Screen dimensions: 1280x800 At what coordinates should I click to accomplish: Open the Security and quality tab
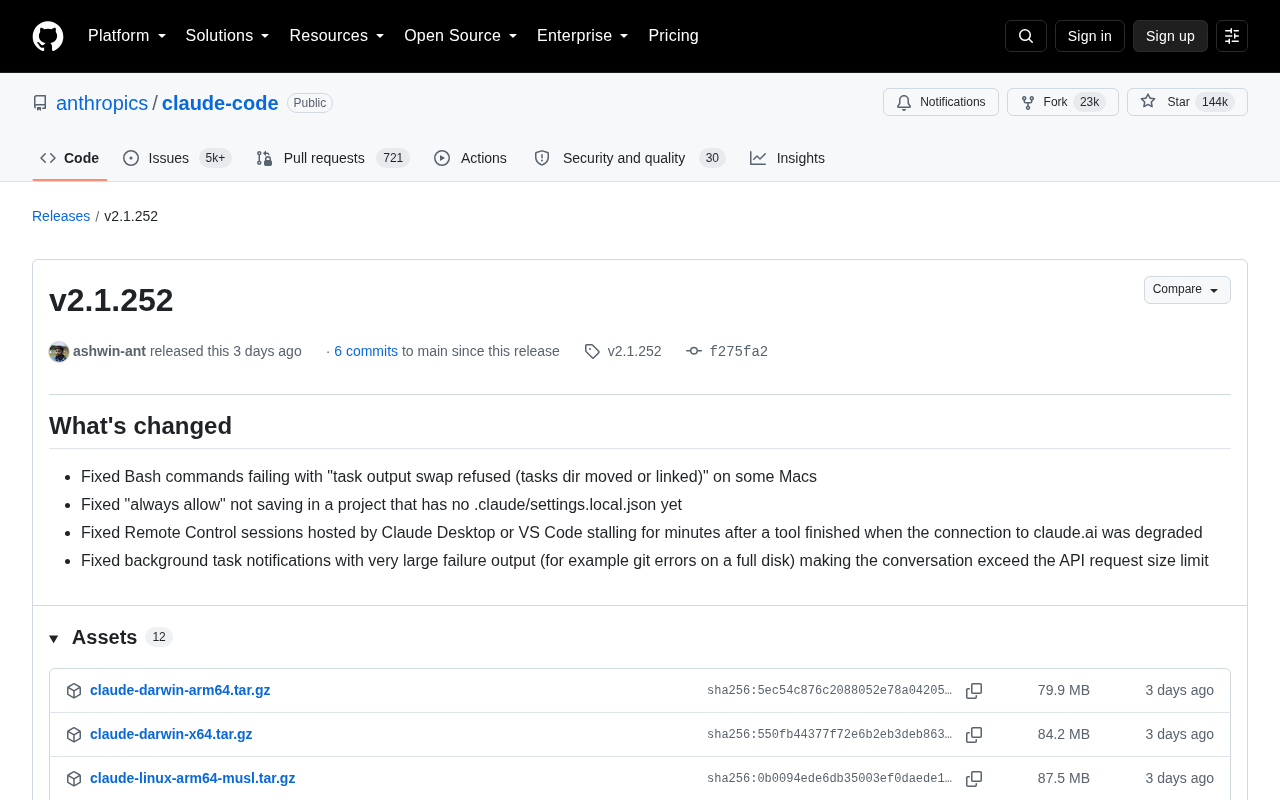tap(629, 158)
